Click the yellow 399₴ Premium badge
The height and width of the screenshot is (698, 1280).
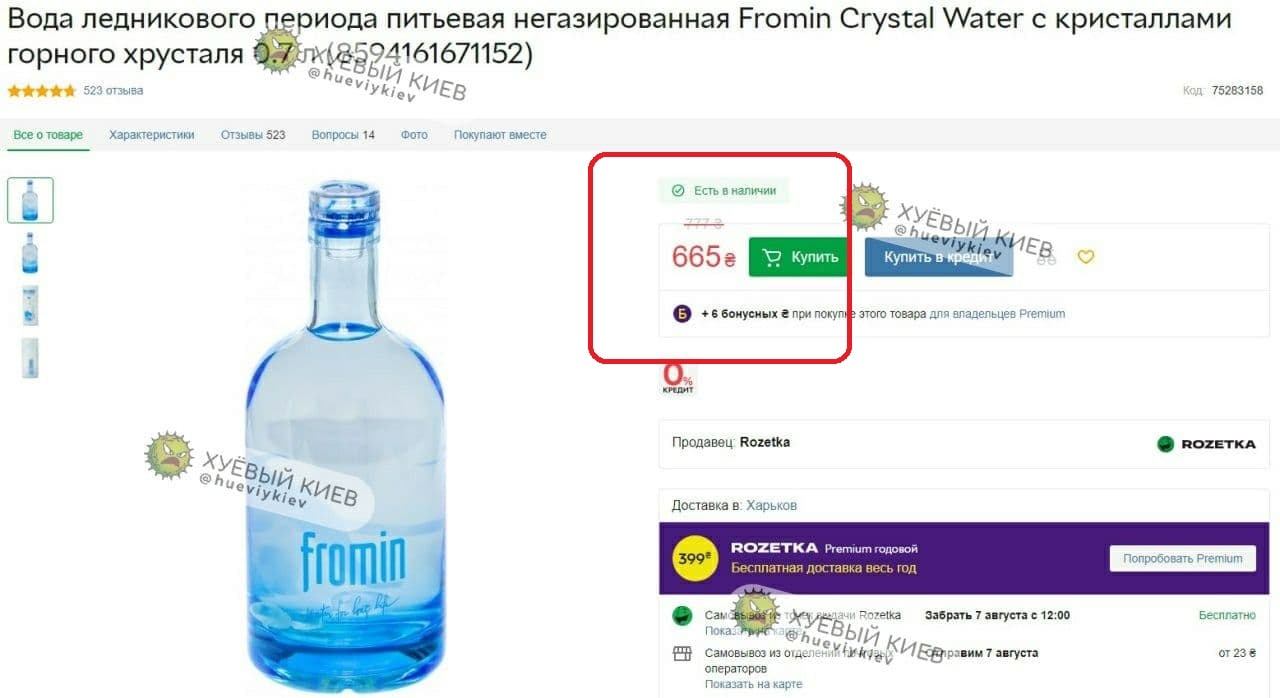[694, 559]
